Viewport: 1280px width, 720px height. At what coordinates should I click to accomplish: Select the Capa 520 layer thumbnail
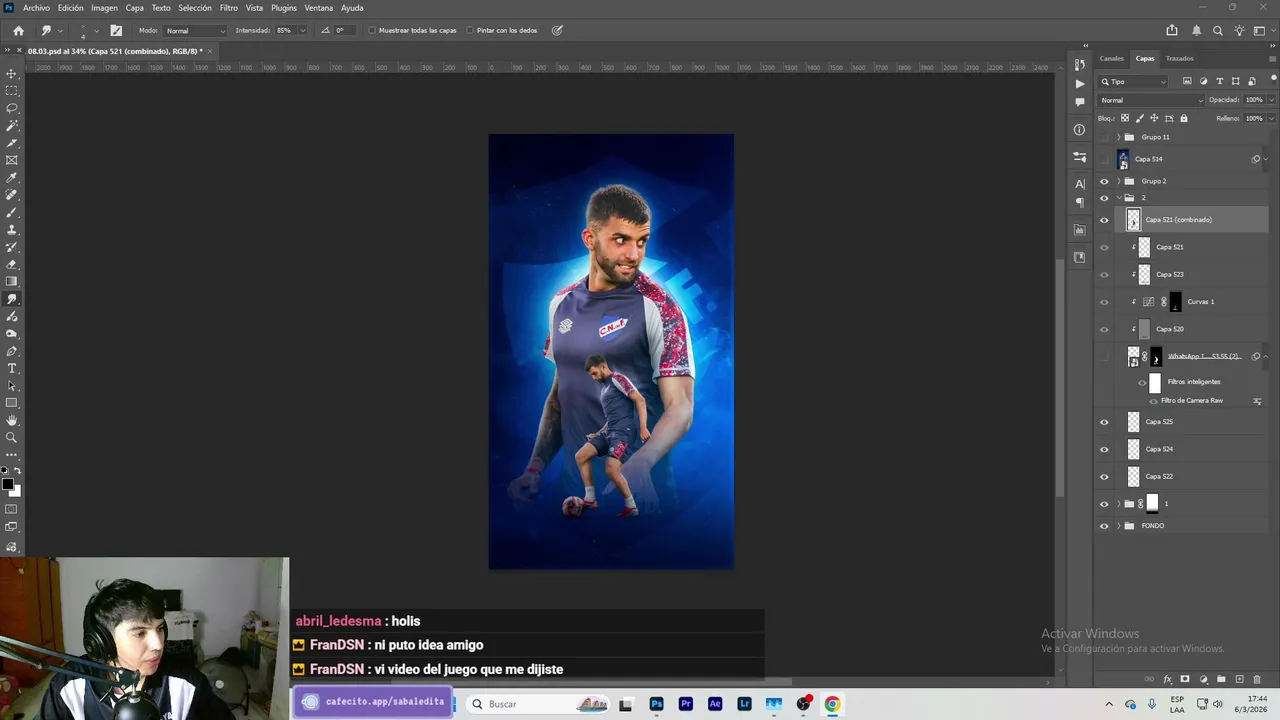(x=1145, y=329)
